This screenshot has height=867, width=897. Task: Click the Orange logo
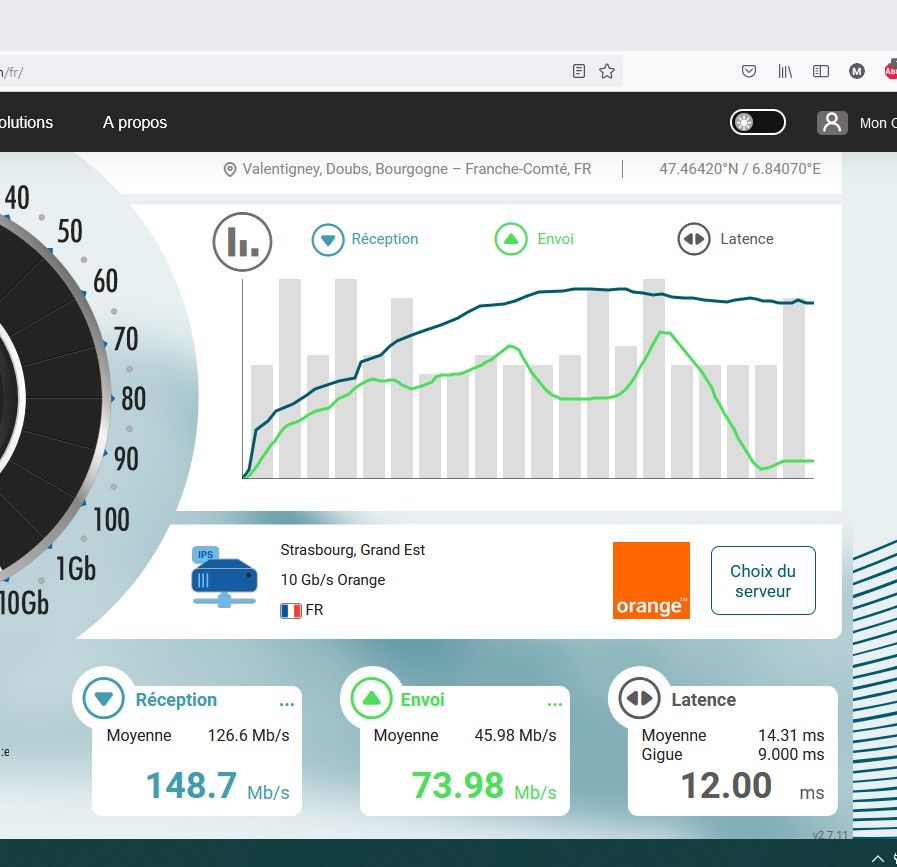point(651,580)
